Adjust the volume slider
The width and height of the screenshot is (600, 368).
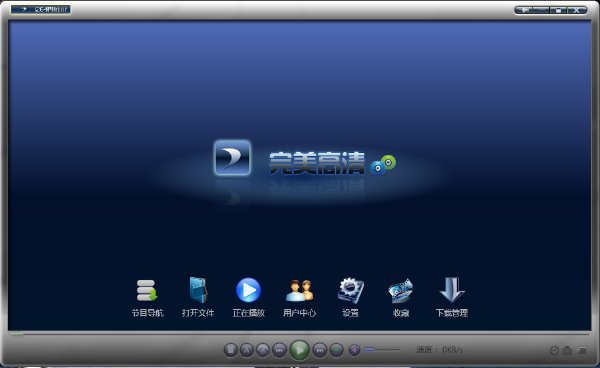pos(382,349)
